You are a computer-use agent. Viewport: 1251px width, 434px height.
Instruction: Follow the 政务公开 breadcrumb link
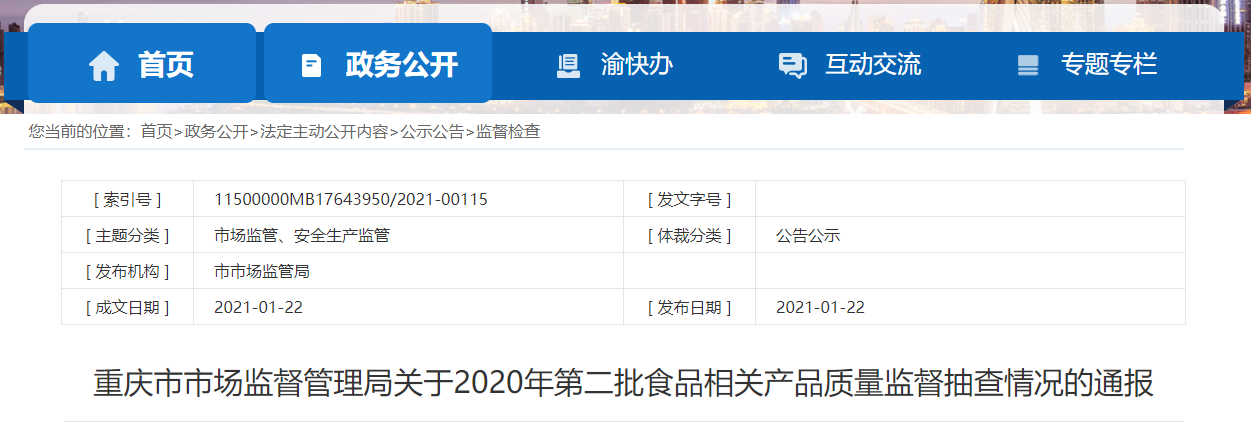(216, 131)
